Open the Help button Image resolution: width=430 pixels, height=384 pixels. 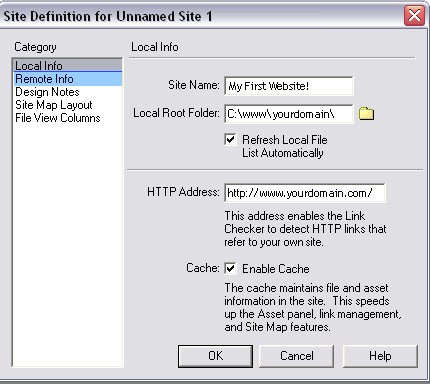coord(380,356)
